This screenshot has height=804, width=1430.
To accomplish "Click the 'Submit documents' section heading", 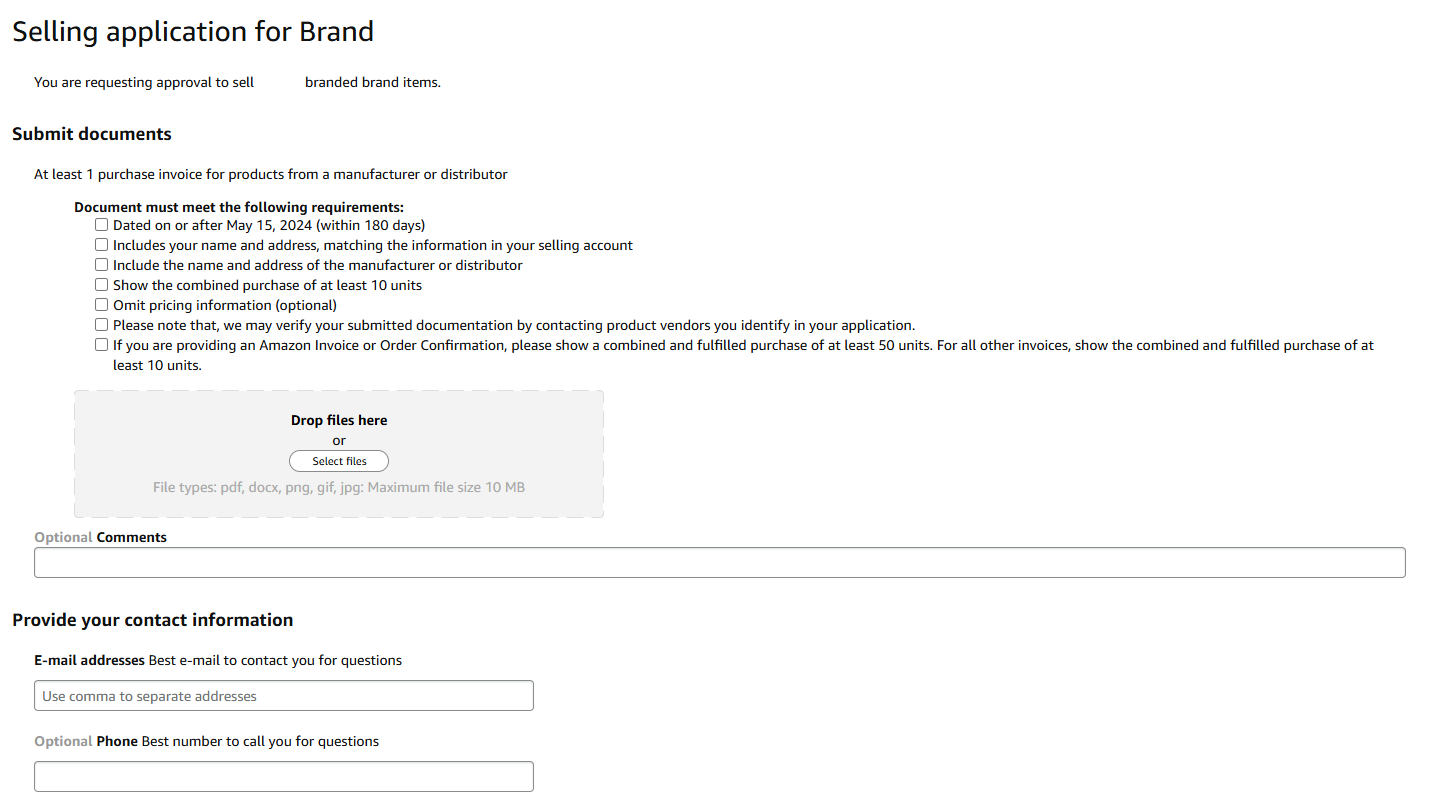I will tap(92, 134).
